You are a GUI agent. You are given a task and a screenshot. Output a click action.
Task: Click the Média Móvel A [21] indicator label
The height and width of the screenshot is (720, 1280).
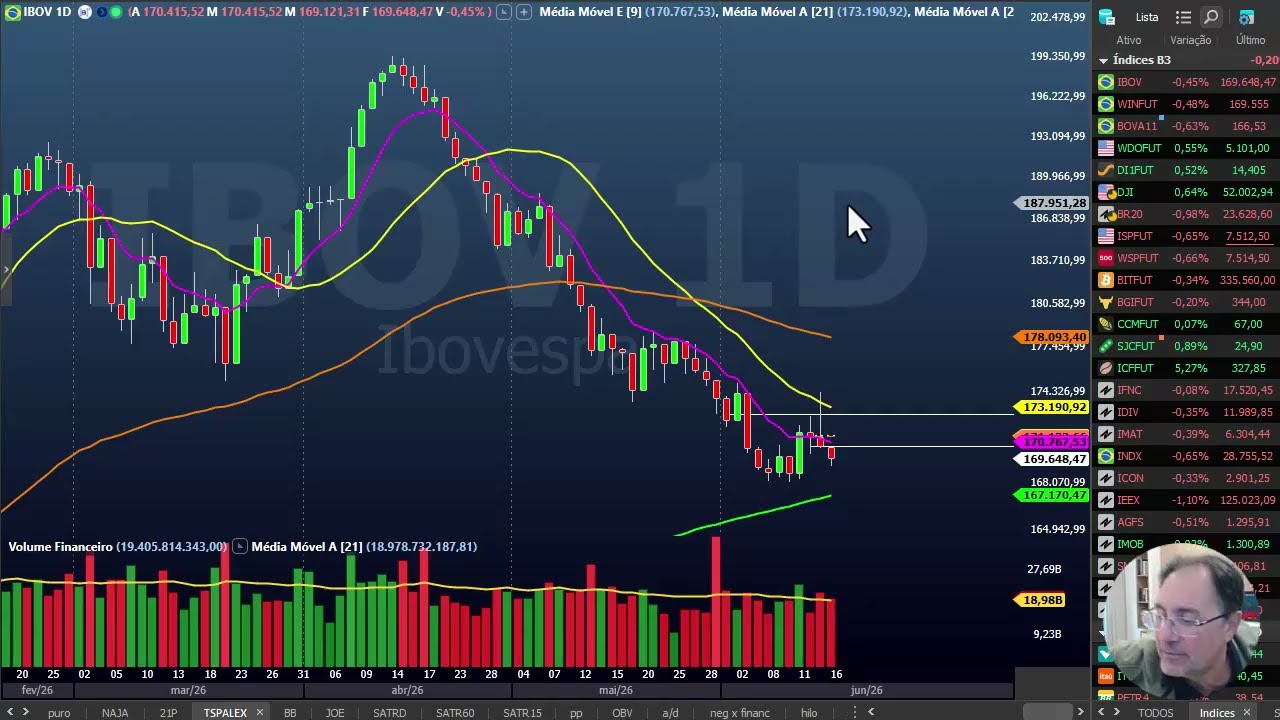coord(778,12)
